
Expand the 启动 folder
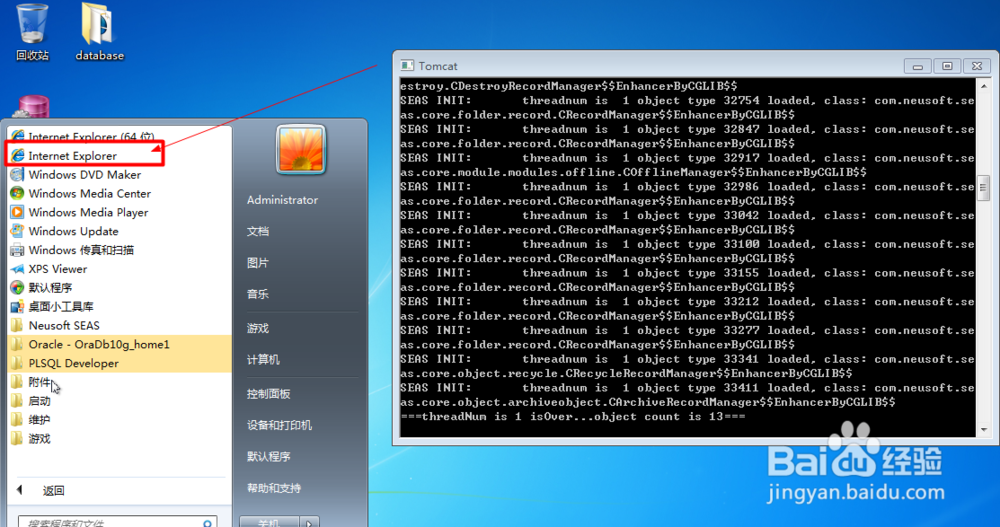tap(40, 401)
